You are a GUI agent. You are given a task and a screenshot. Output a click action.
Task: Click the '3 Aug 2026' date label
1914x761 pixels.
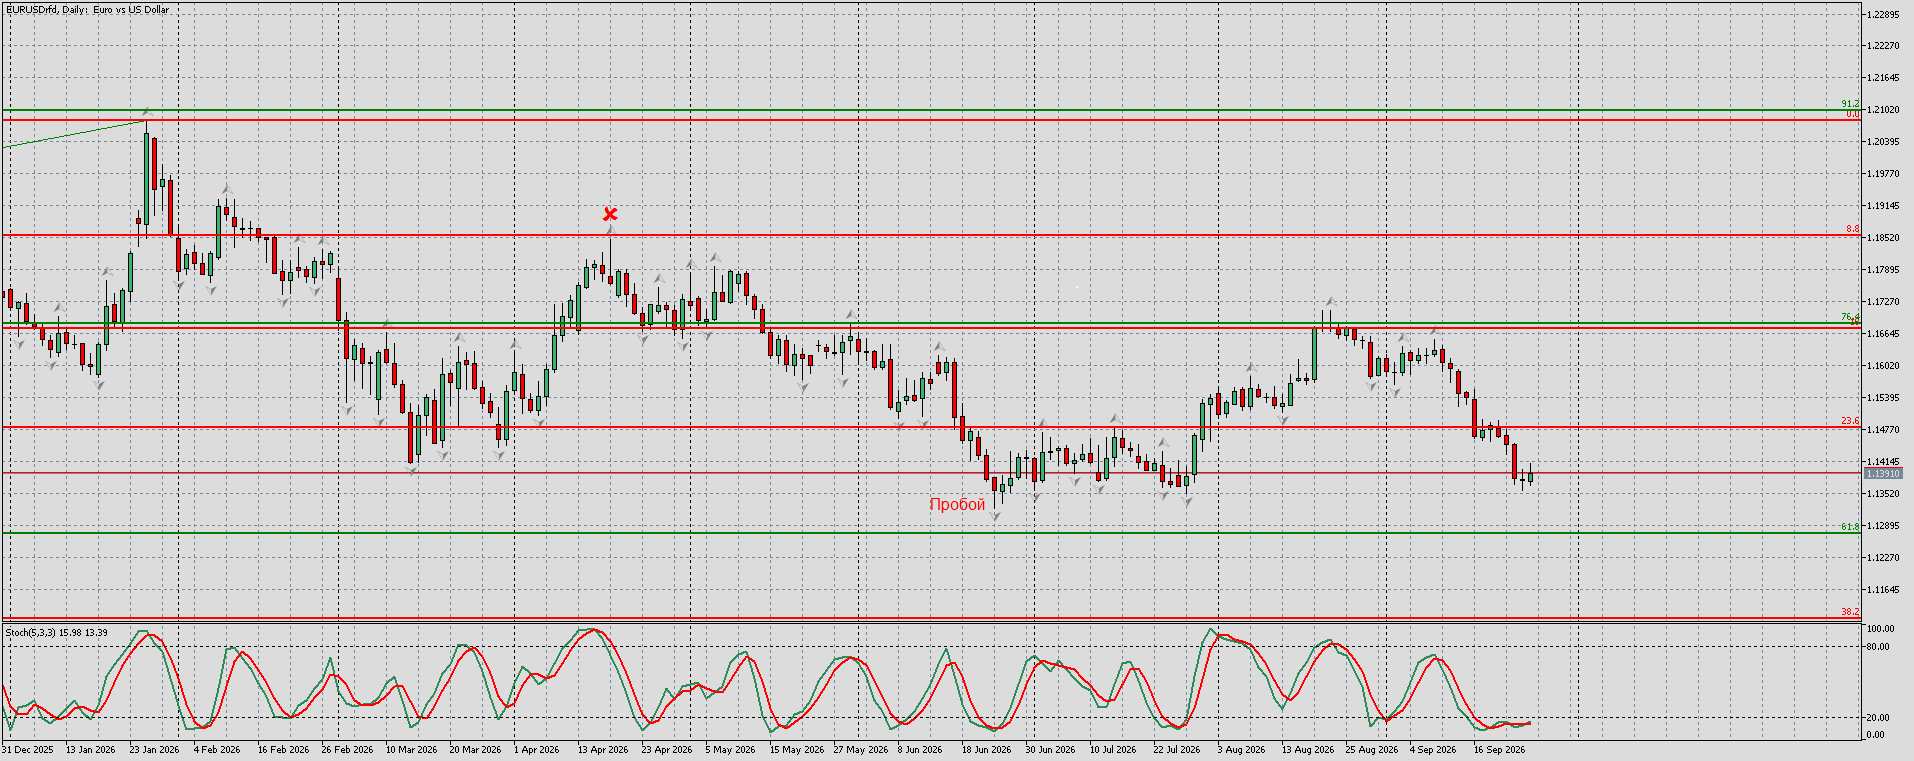tap(1241, 749)
